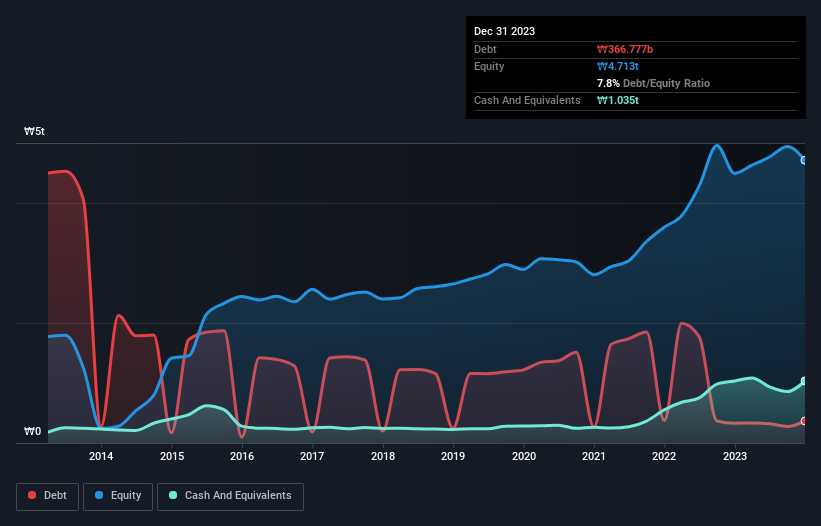821x526 pixels.
Task: Click the blue Equity end-point marker
Action: (804, 160)
